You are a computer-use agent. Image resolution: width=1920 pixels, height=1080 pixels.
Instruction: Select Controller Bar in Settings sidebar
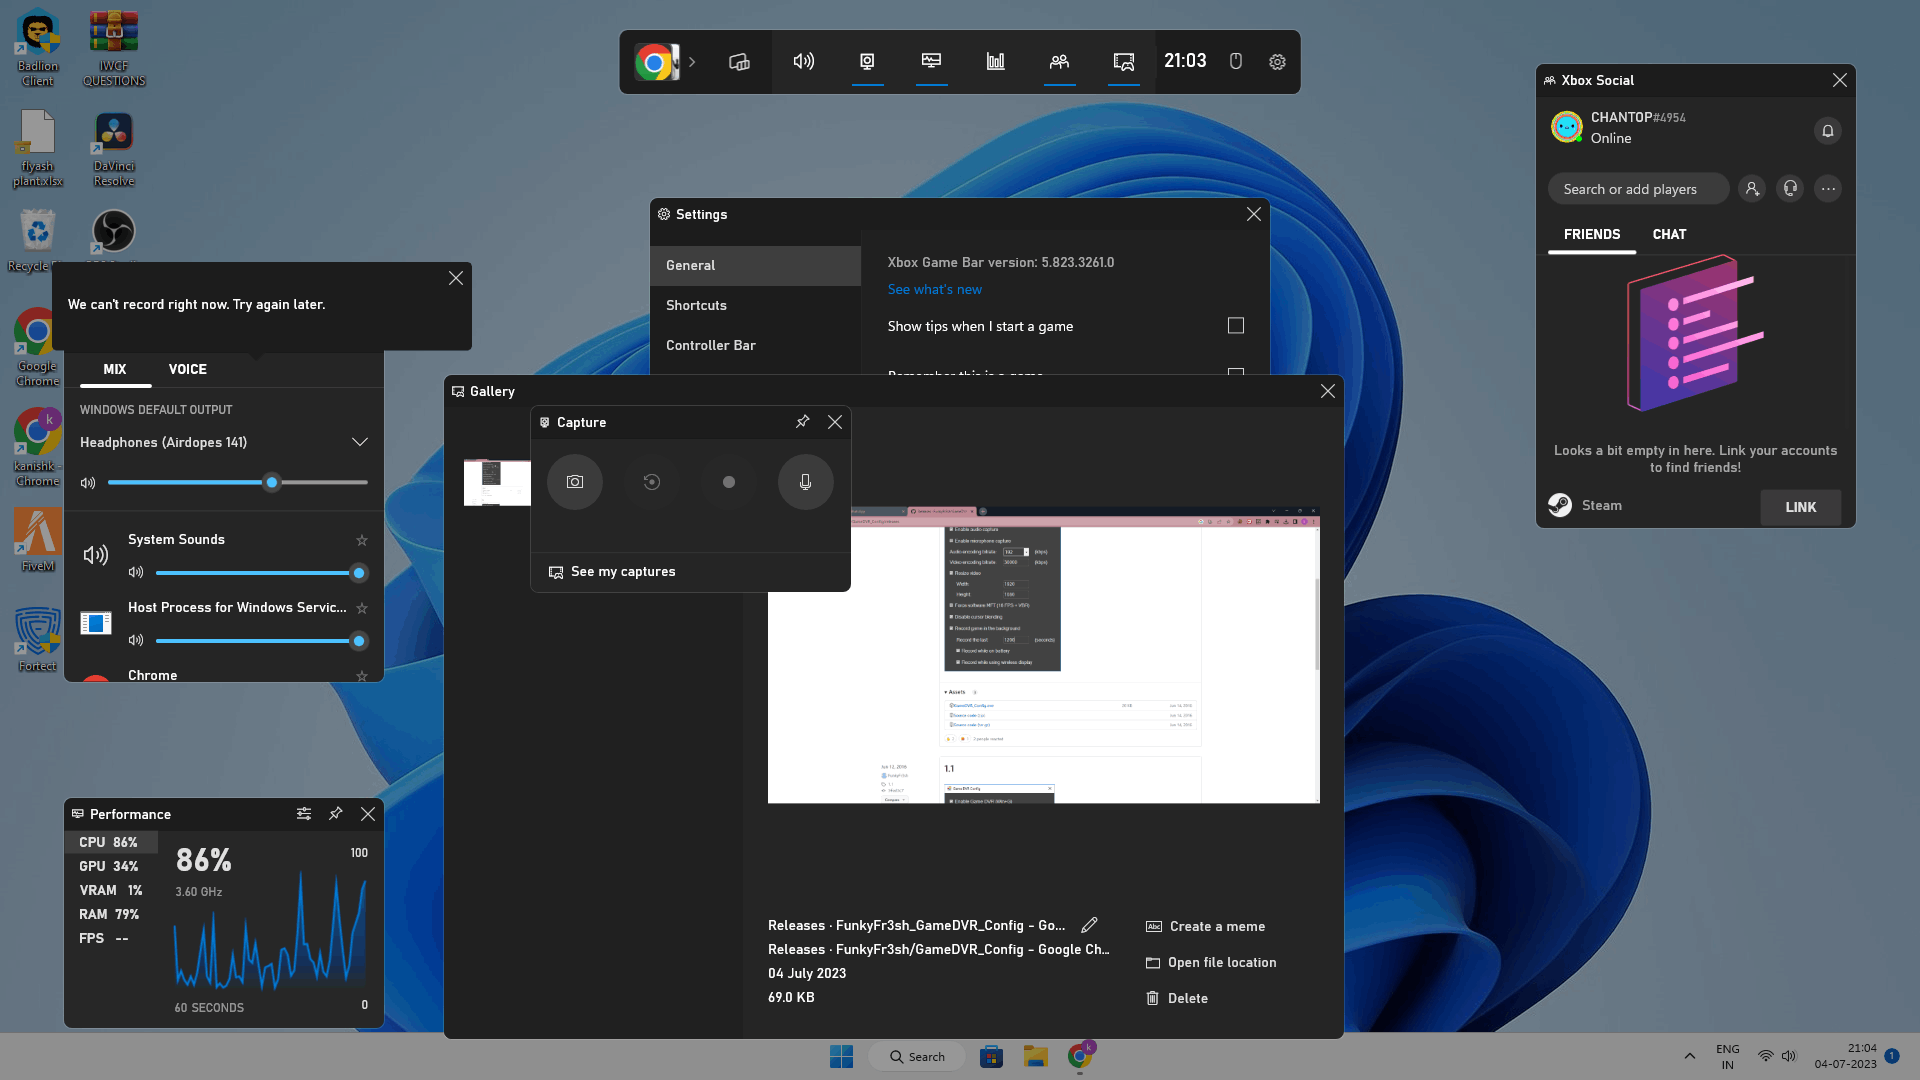click(755, 346)
